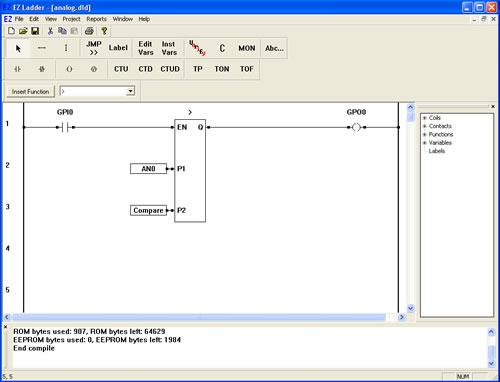Select the negated coil tool

pos(94,69)
